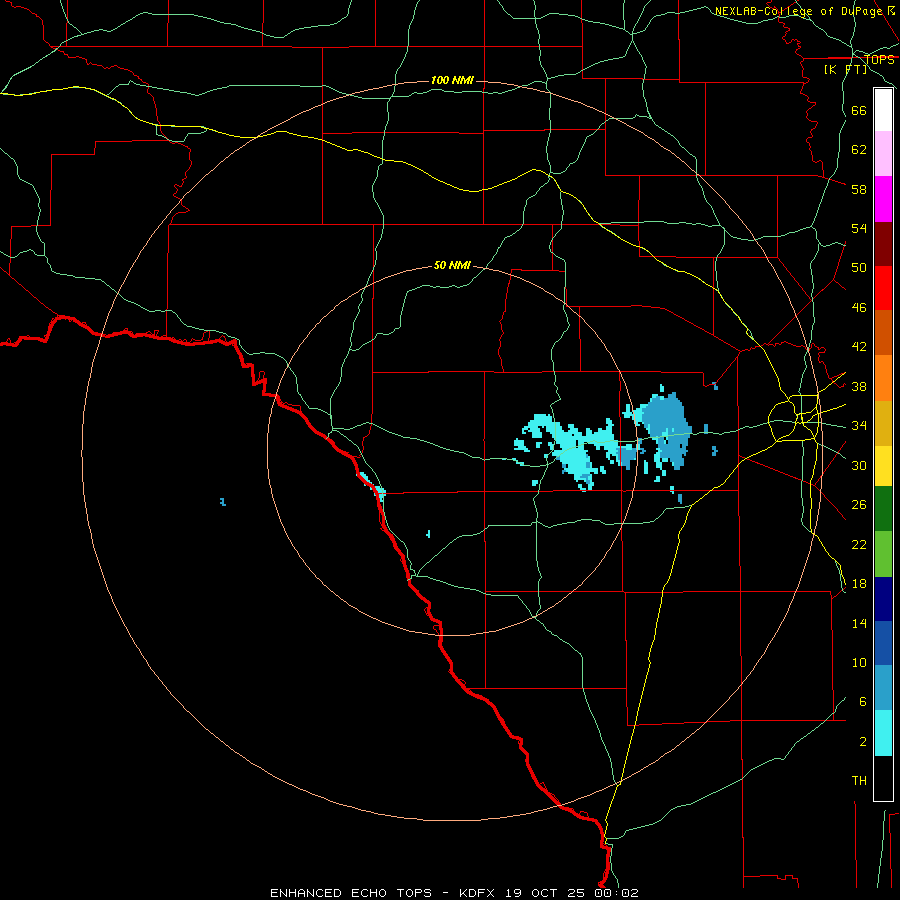Click the dark red (maroon) legend swatch
This screenshot has height=900, width=900.
coord(883,243)
